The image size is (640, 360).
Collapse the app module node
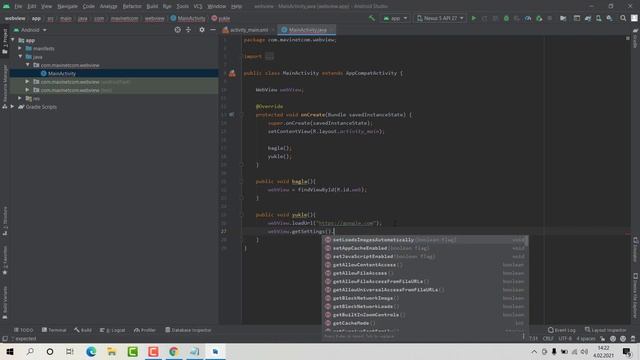pos(13,40)
